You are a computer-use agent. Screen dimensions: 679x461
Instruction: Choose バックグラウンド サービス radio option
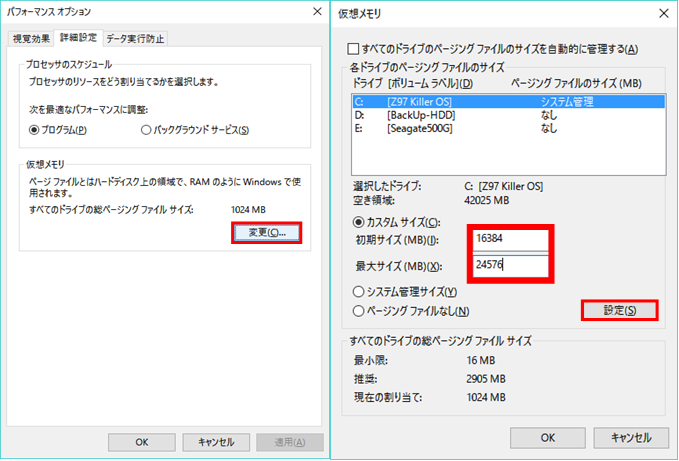(147, 130)
